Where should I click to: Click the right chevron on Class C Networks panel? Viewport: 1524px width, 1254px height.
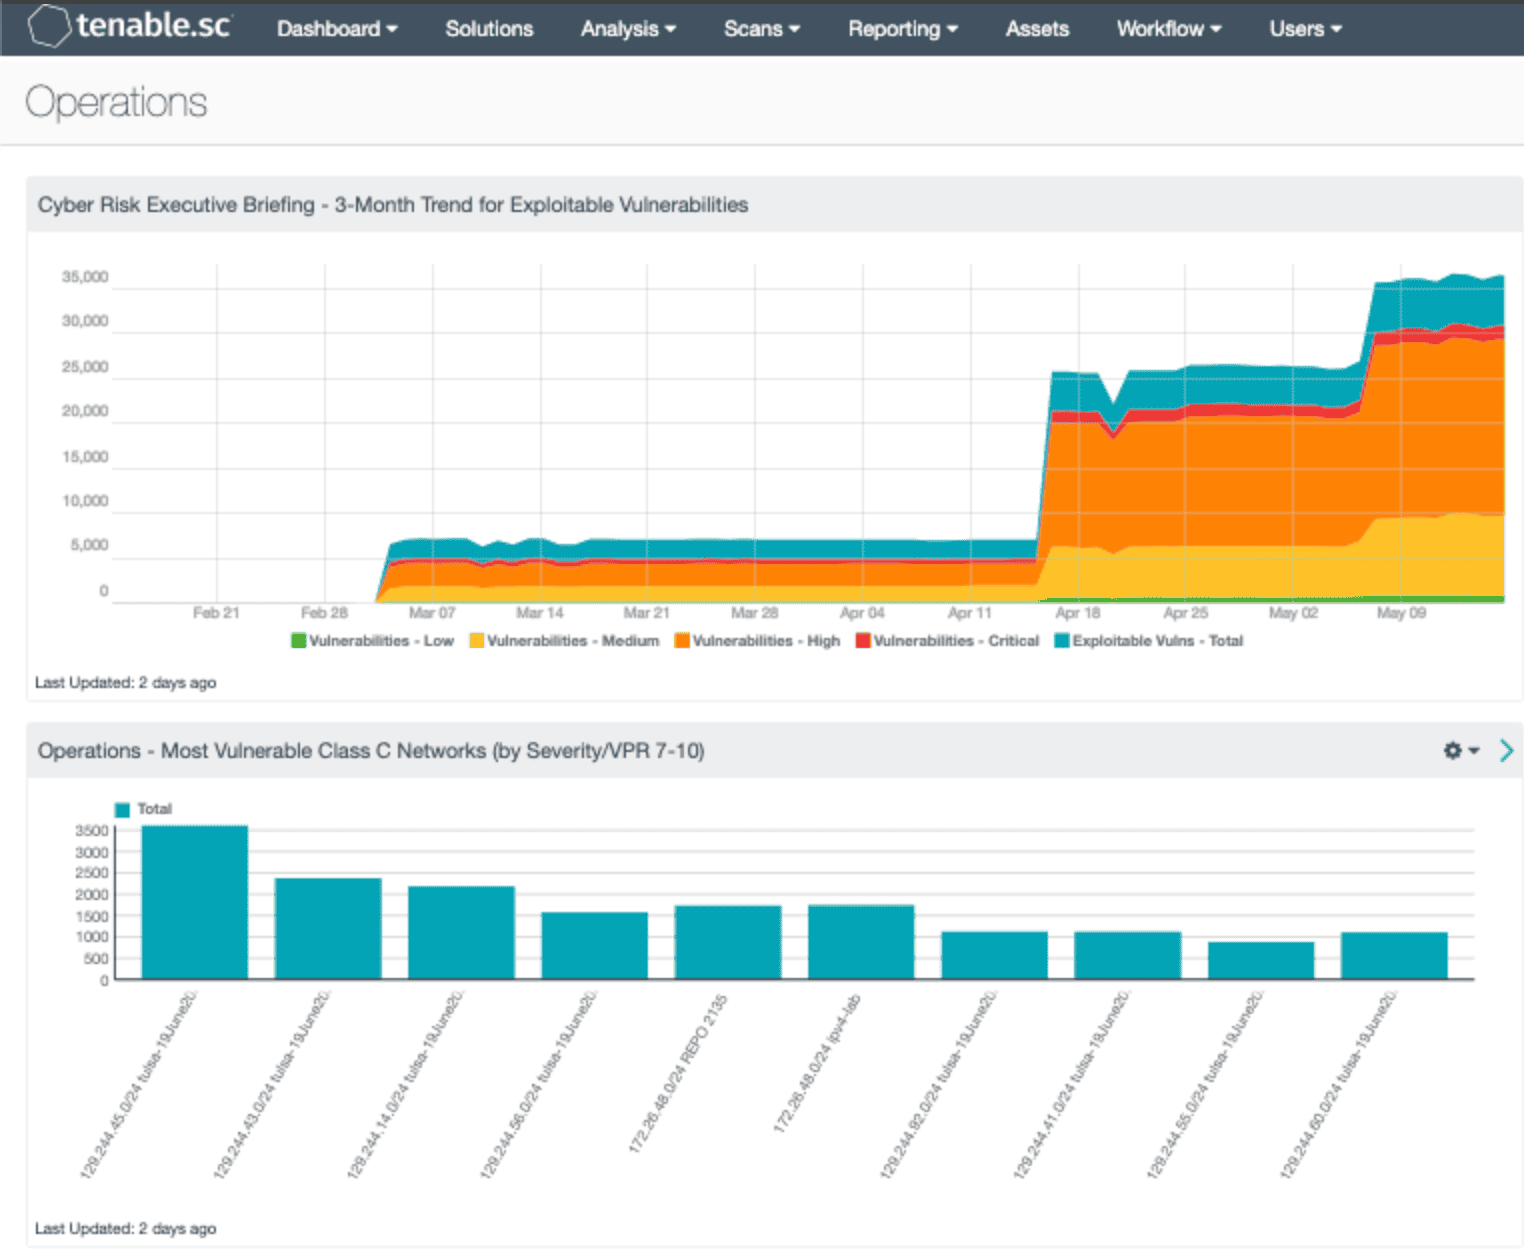coord(1506,750)
